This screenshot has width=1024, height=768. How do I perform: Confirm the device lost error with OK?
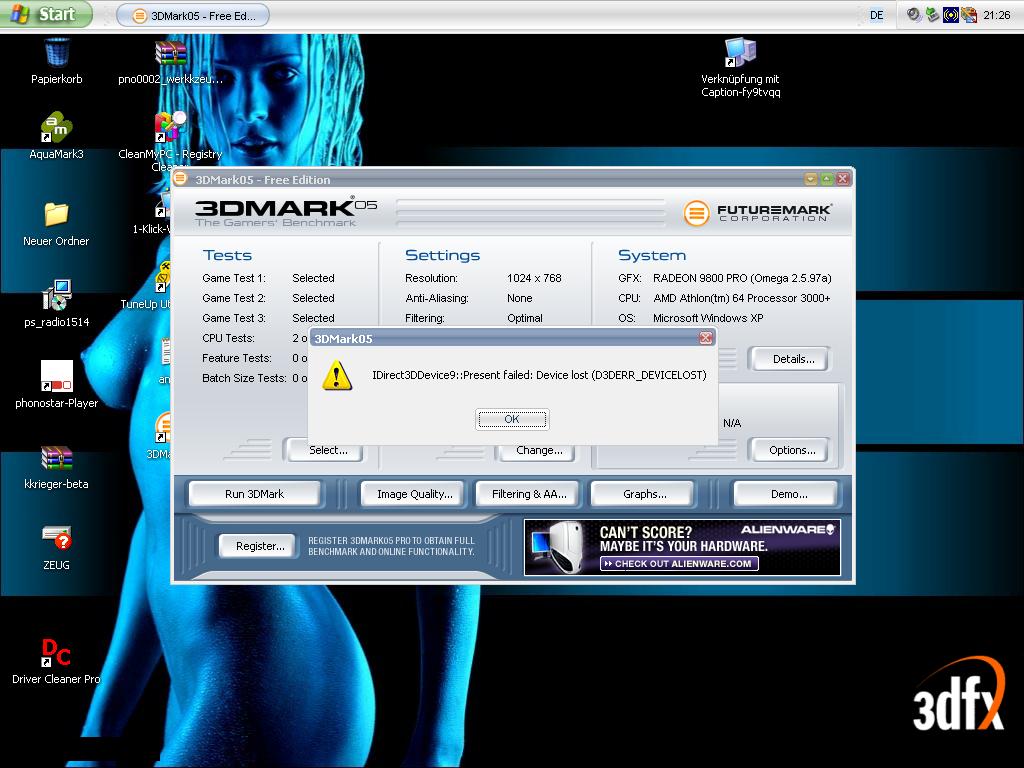point(512,419)
